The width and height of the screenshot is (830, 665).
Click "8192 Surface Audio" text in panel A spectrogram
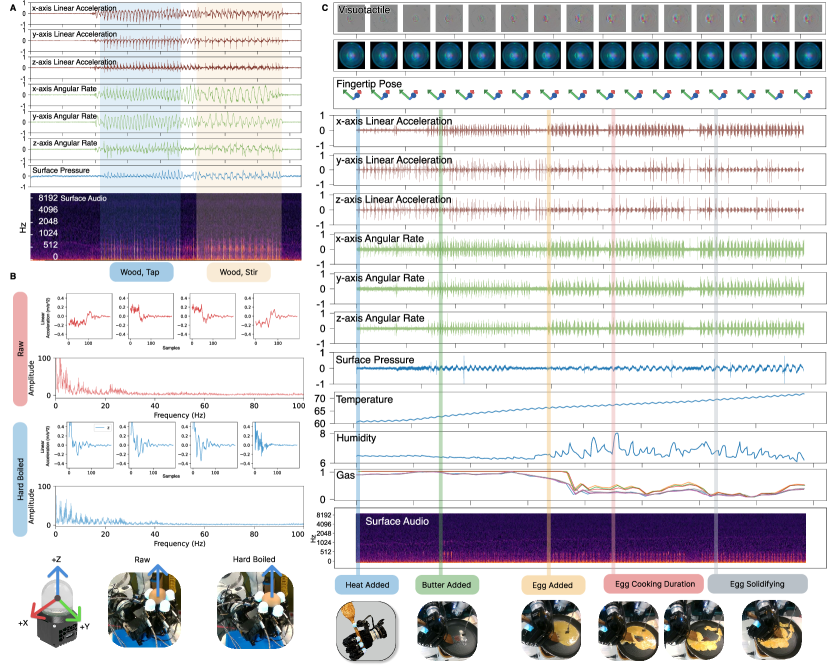[73, 198]
